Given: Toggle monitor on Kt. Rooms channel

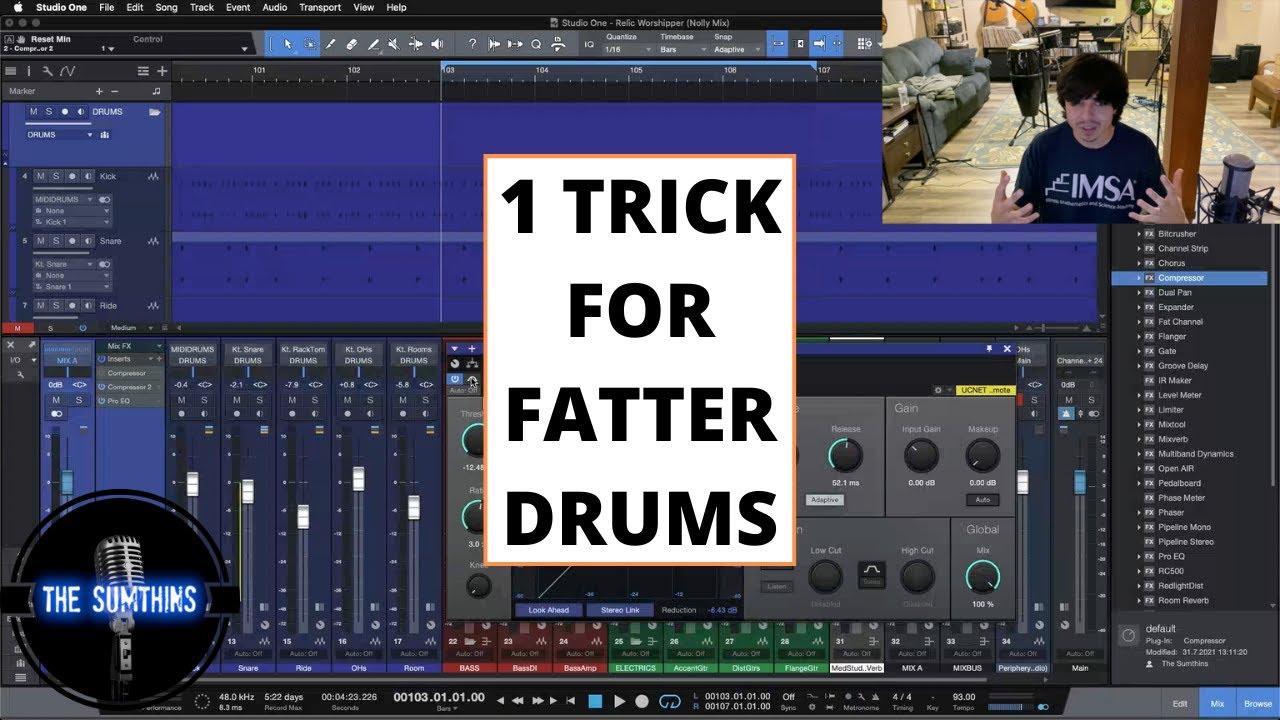Looking at the screenshot, I should pos(424,413).
